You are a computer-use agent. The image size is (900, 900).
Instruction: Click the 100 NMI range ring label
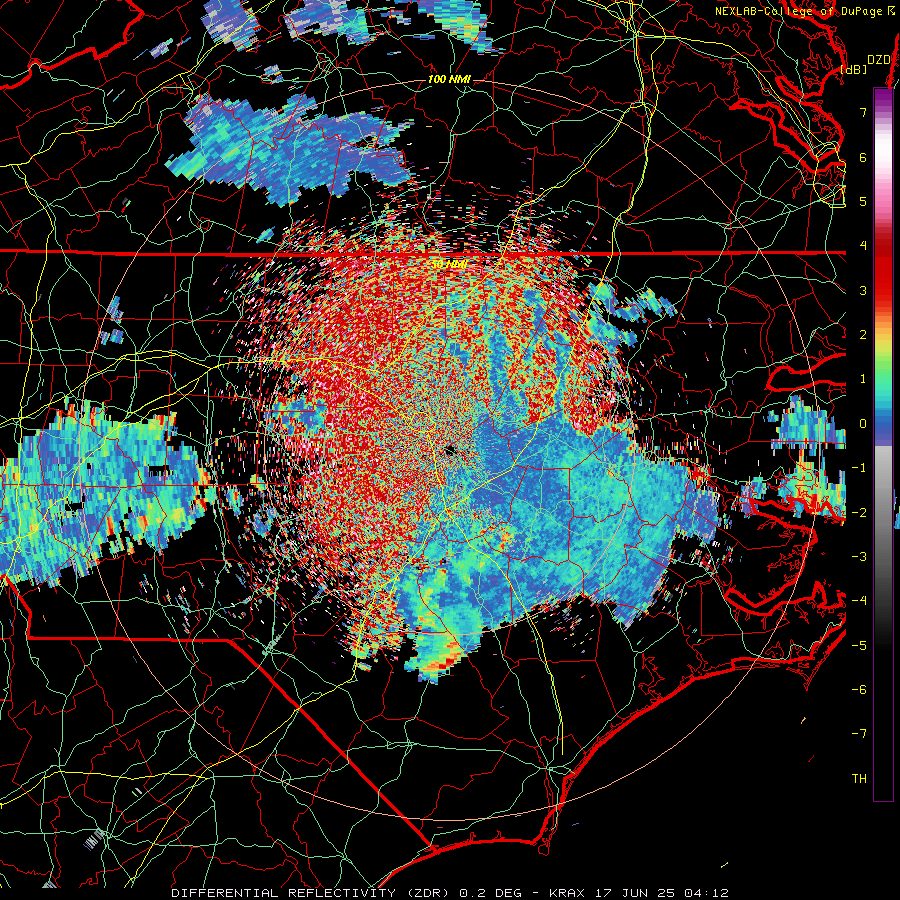click(x=449, y=79)
